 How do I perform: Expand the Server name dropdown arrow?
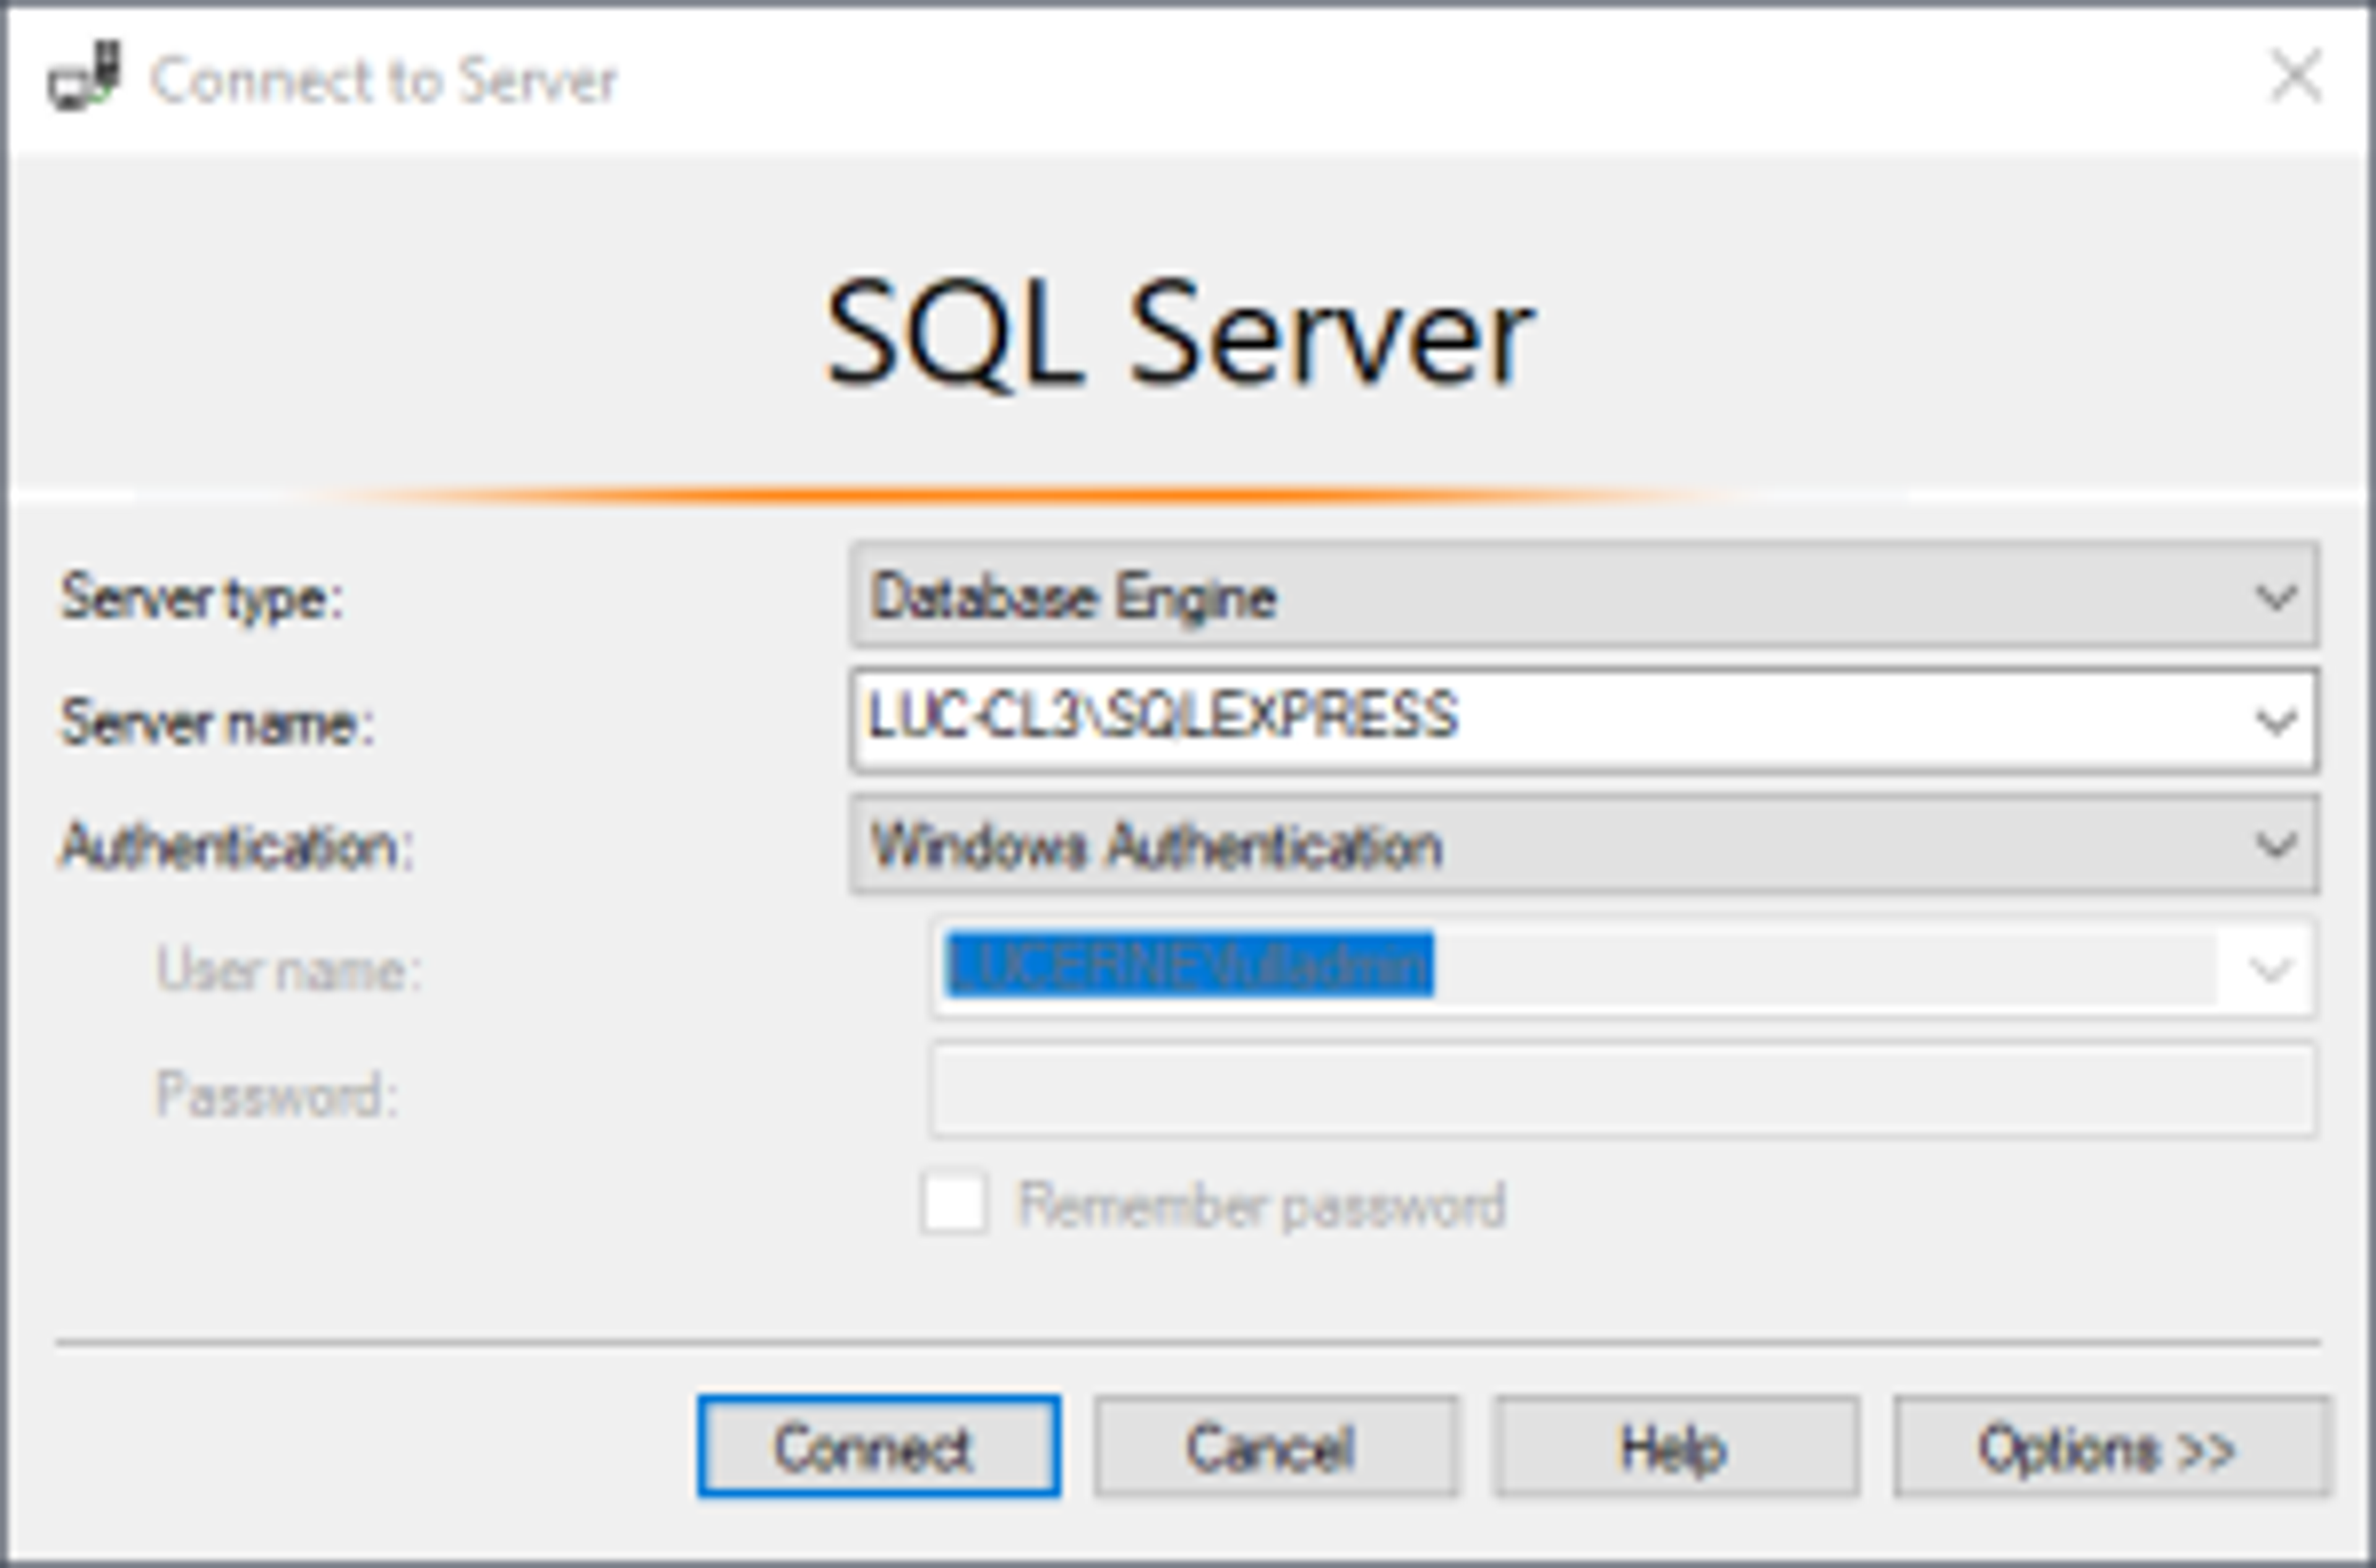2276,720
